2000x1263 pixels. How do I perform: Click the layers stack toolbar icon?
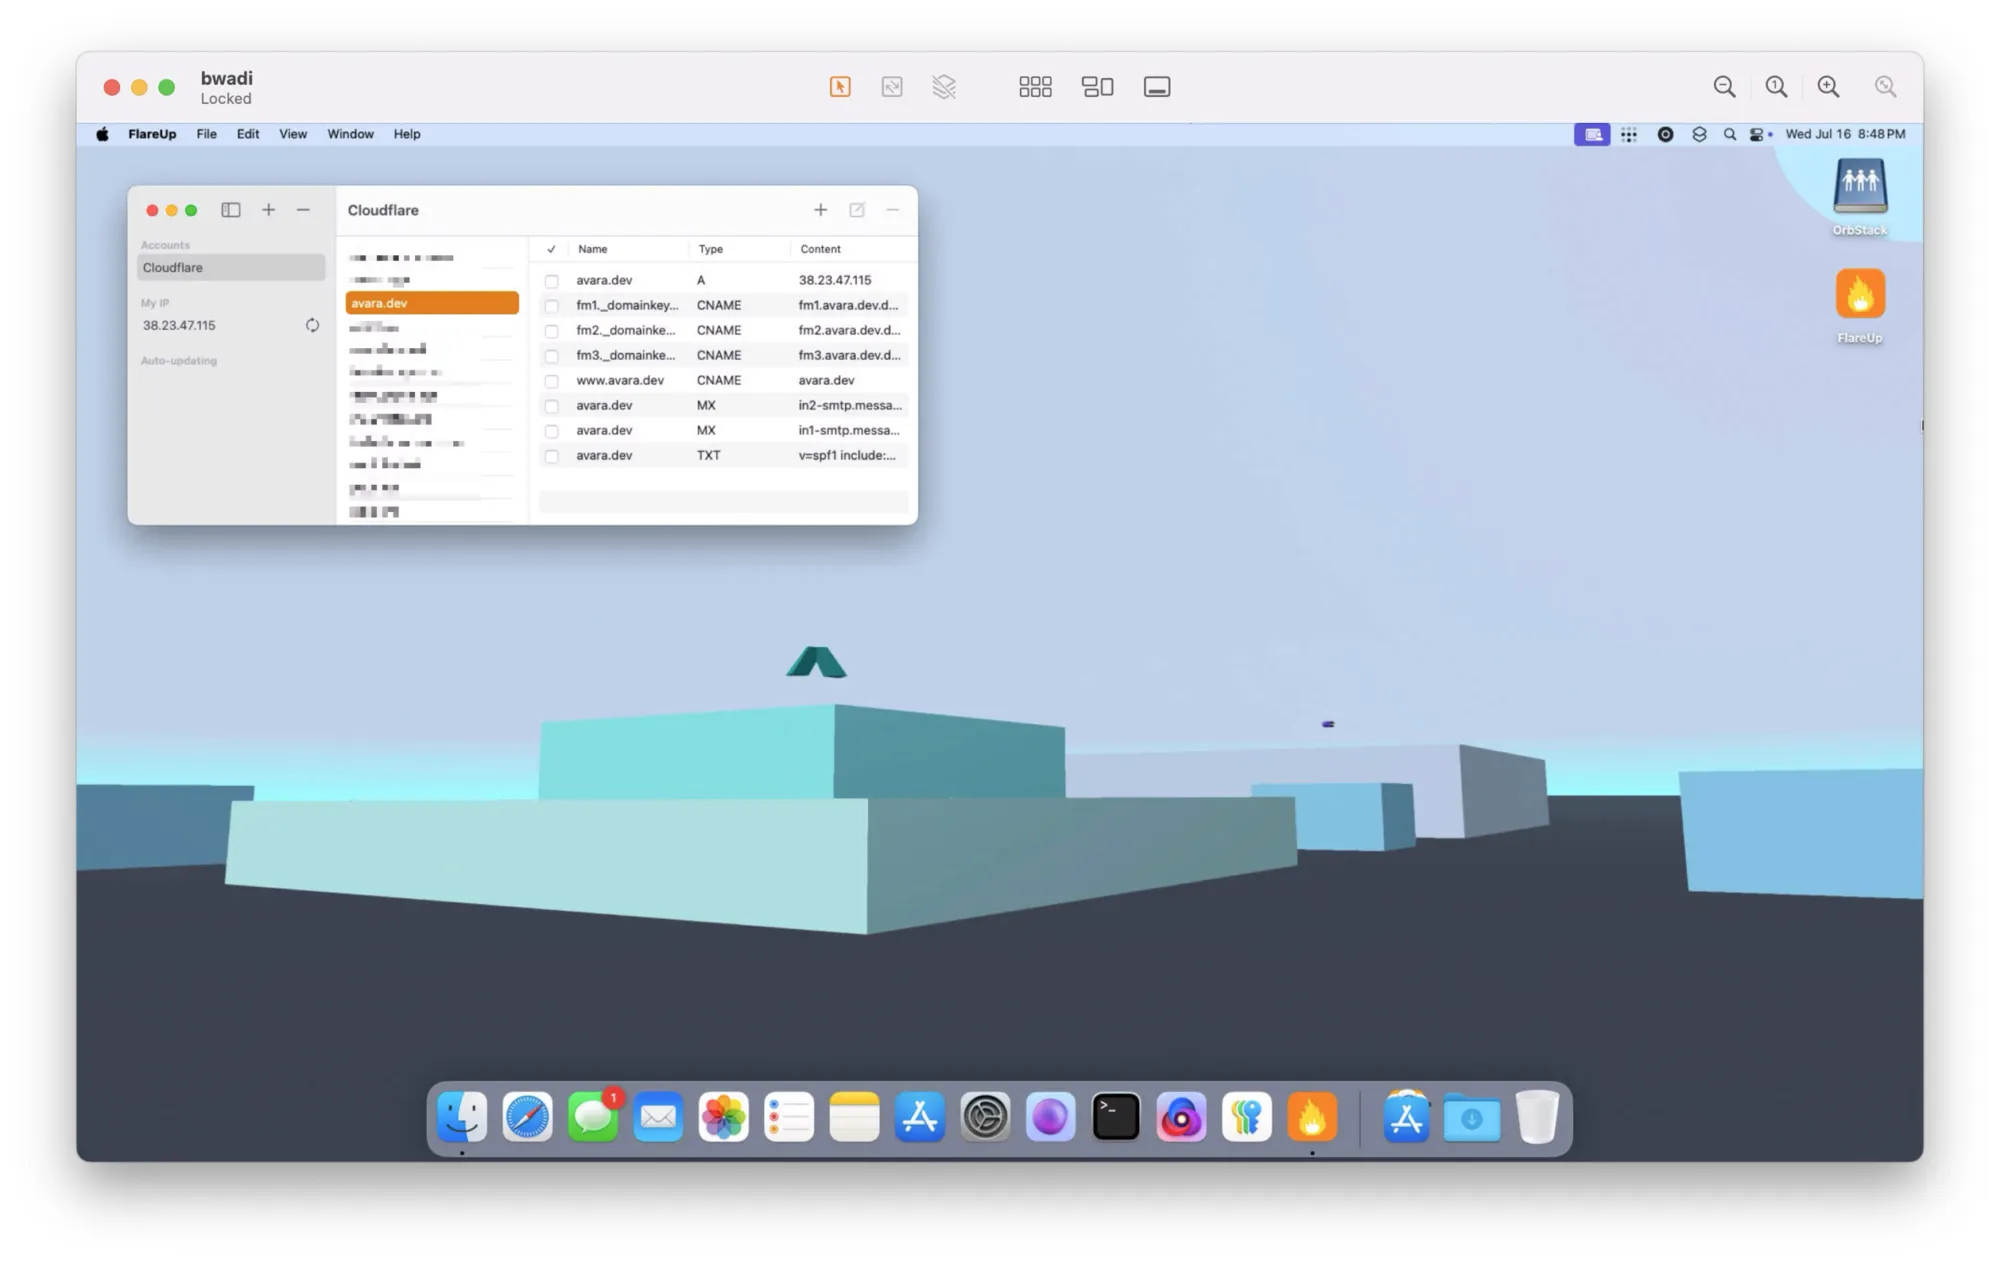[x=944, y=87]
